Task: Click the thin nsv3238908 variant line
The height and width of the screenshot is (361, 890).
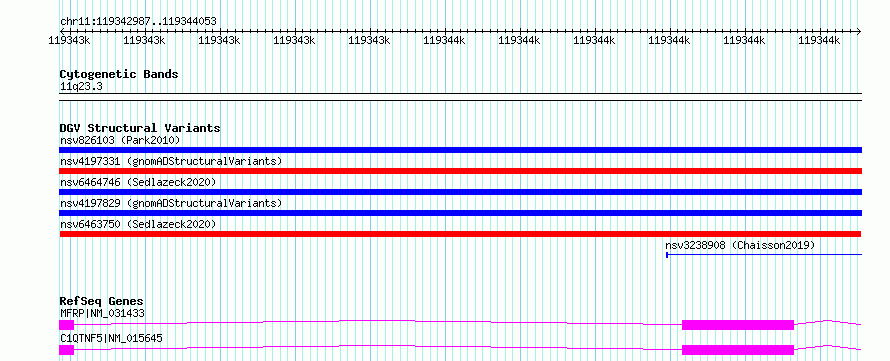Action: (764, 255)
